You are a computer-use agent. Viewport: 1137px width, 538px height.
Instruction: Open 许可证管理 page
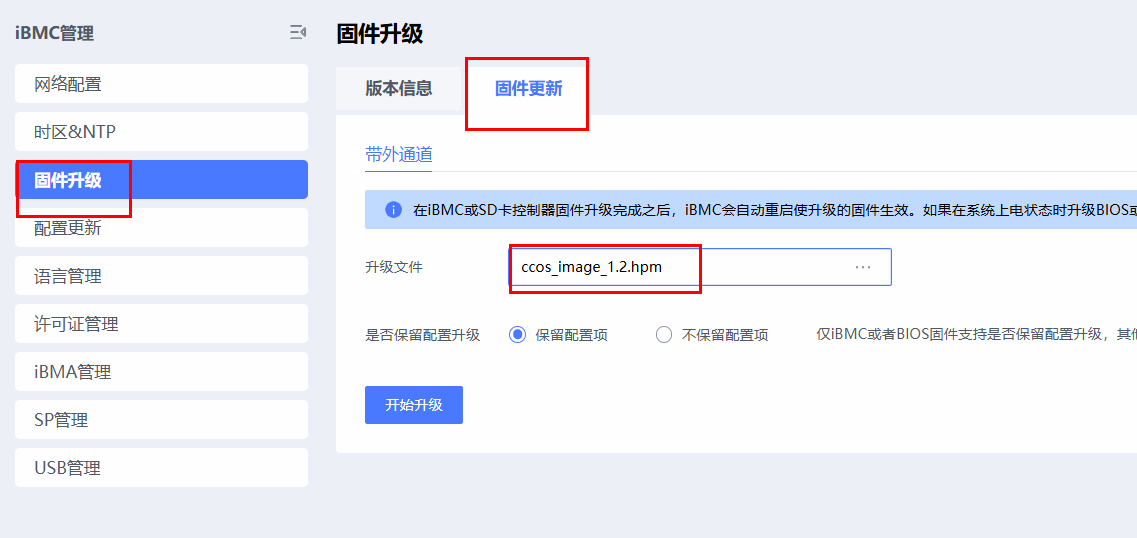point(161,324)
